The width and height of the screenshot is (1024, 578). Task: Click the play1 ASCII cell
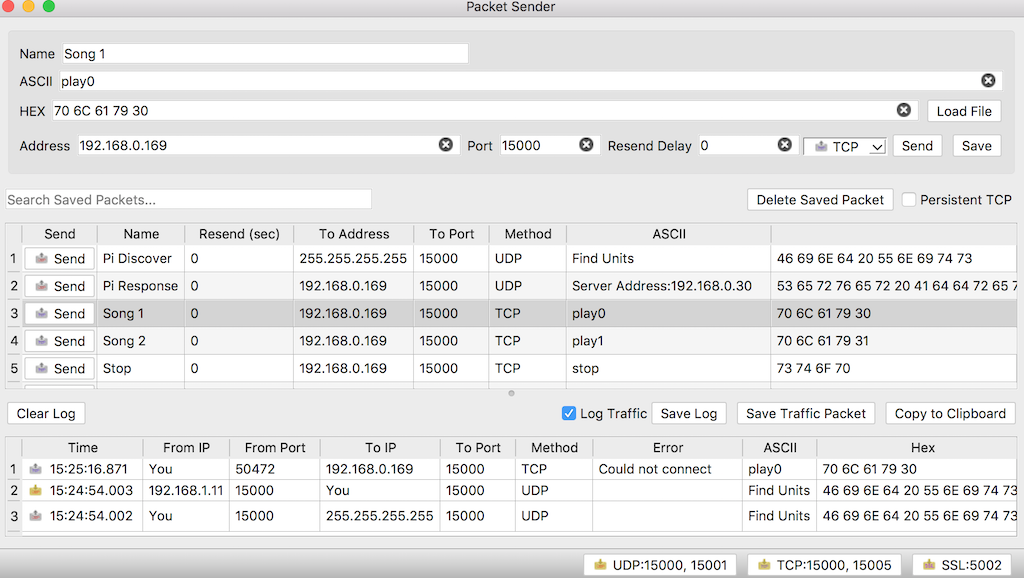[x=669, y=341]
